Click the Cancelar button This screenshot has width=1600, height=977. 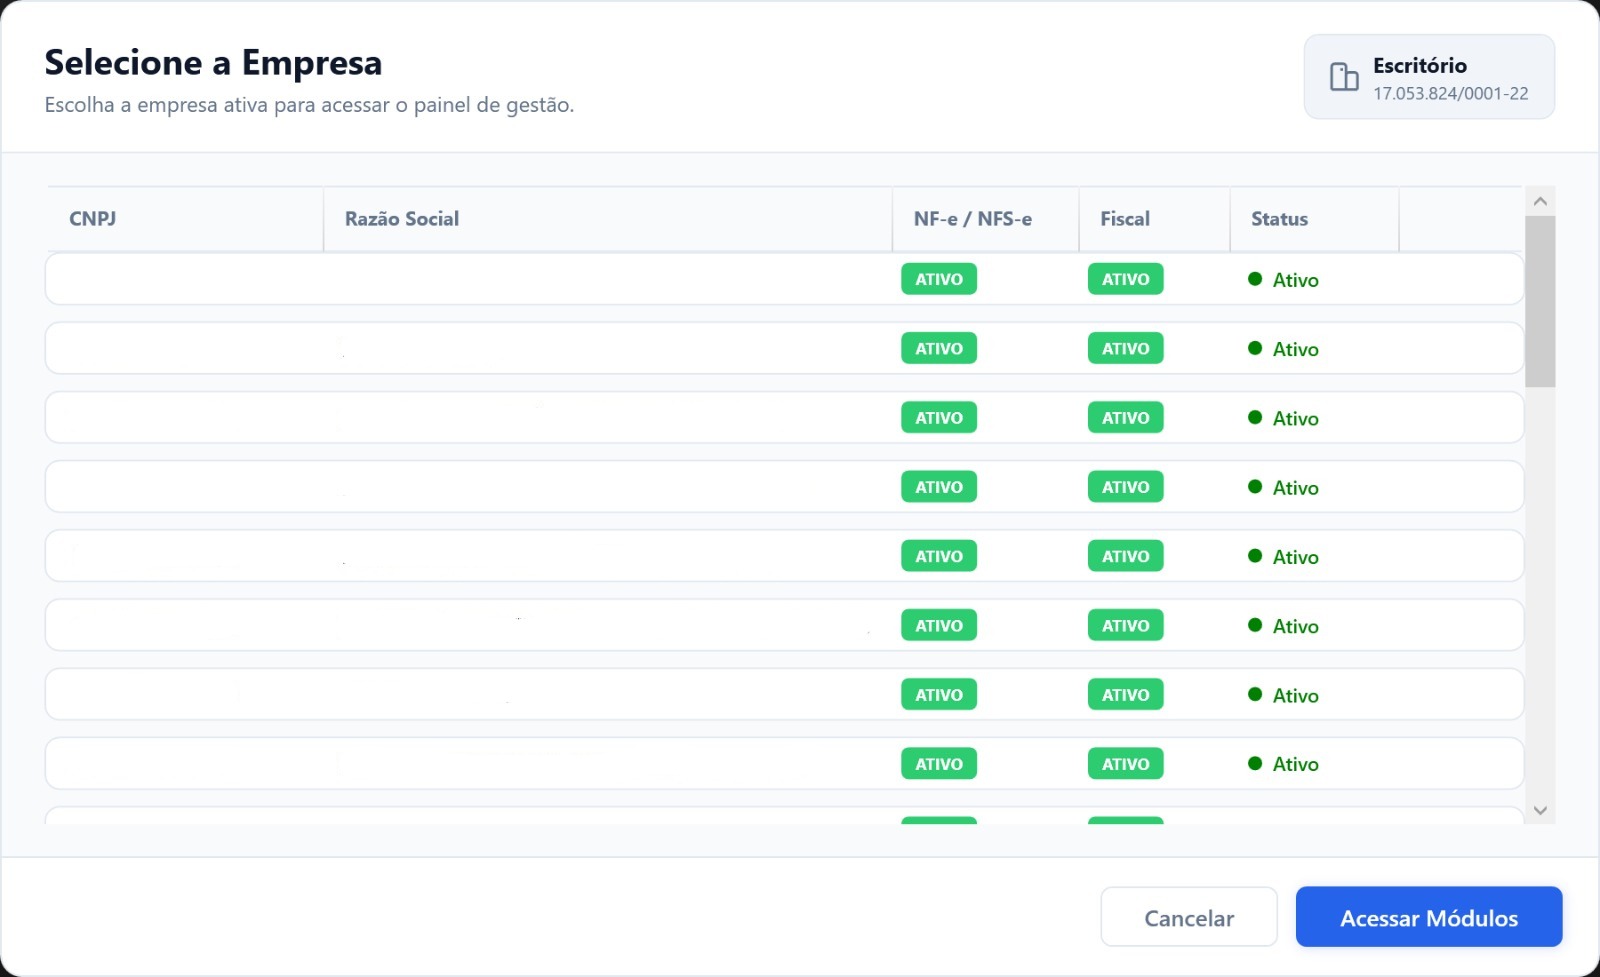(1189, 917)
